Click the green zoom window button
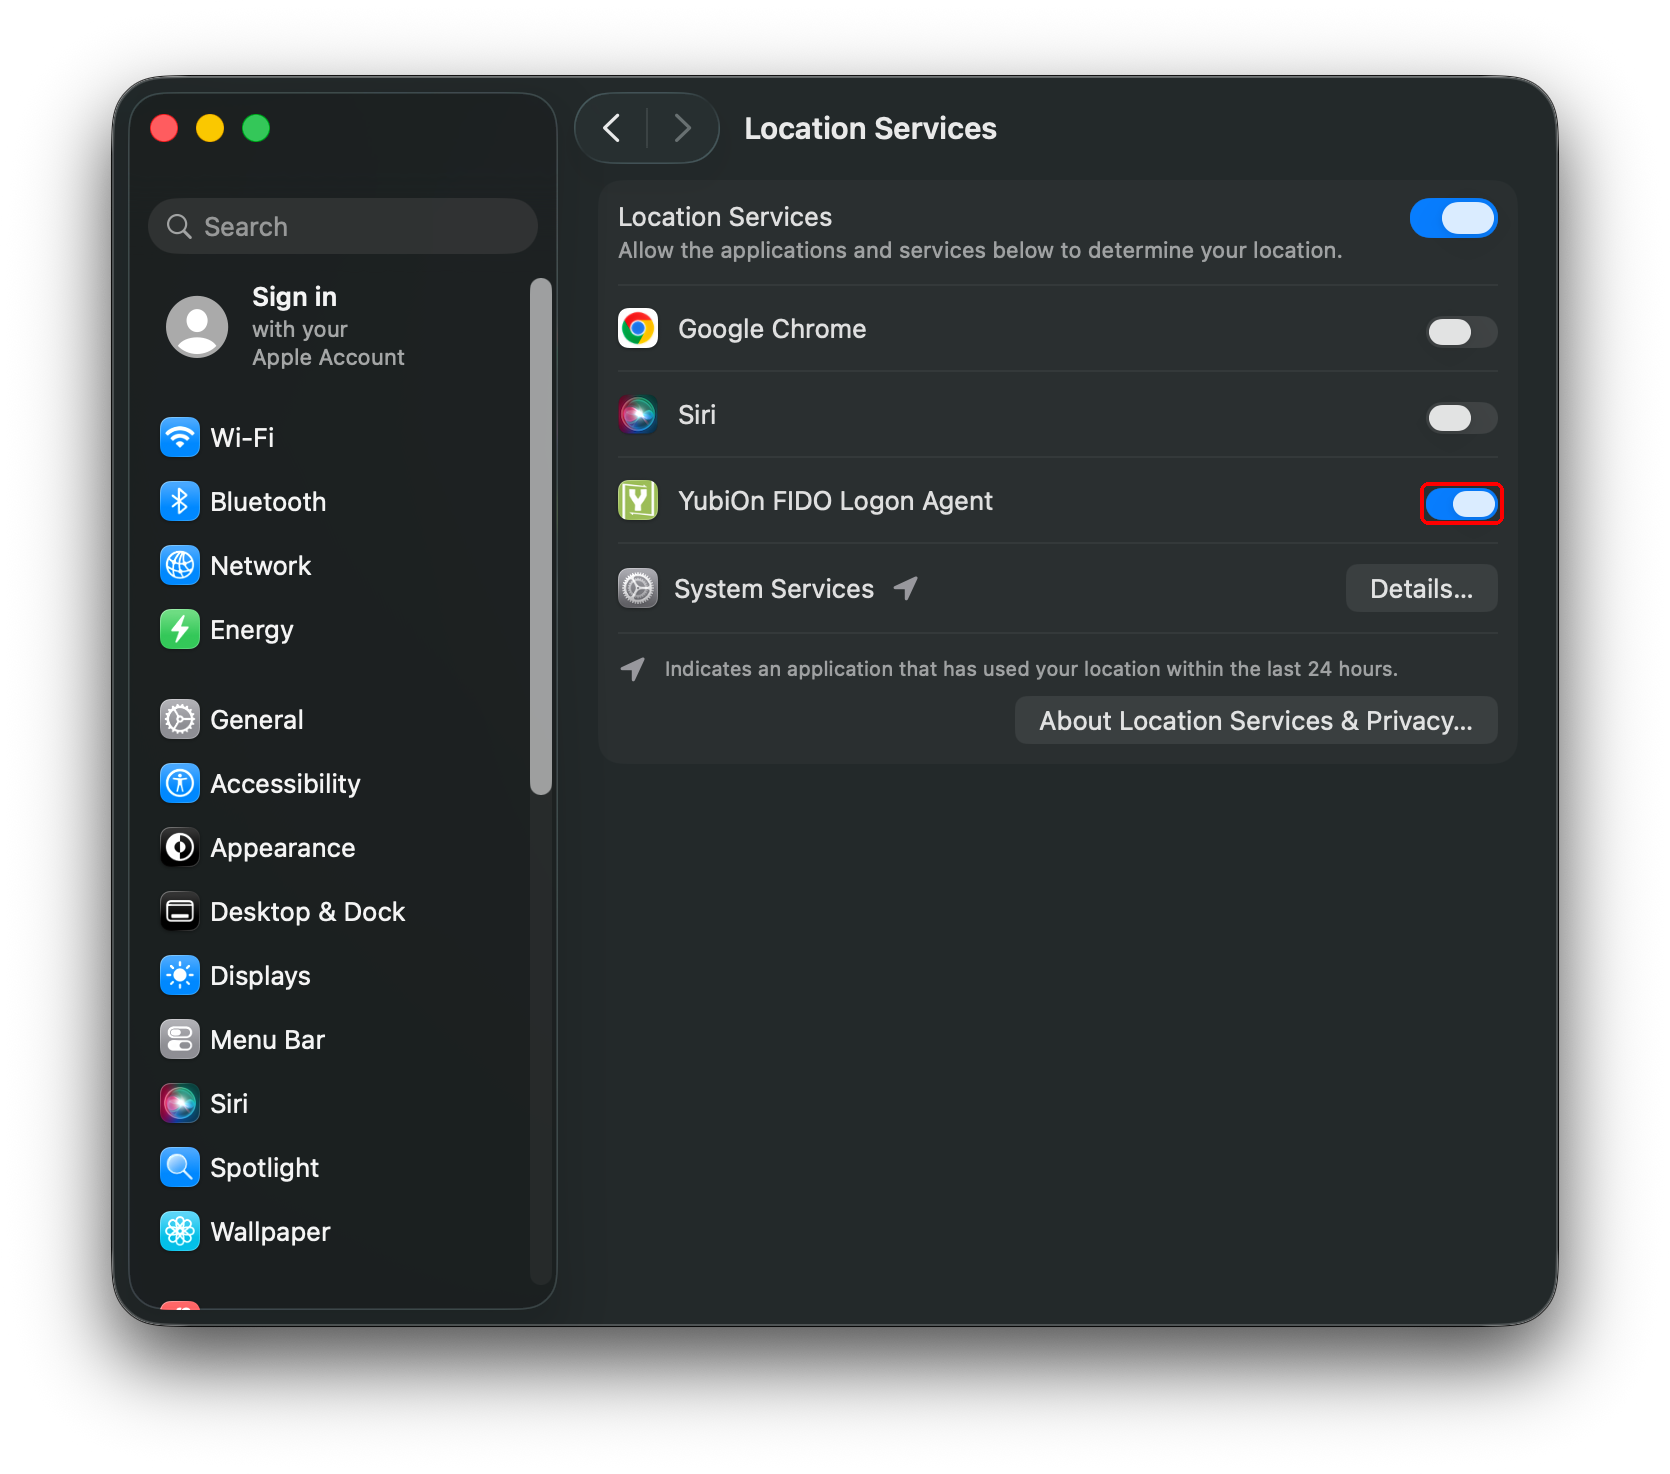 click(256, 128)
